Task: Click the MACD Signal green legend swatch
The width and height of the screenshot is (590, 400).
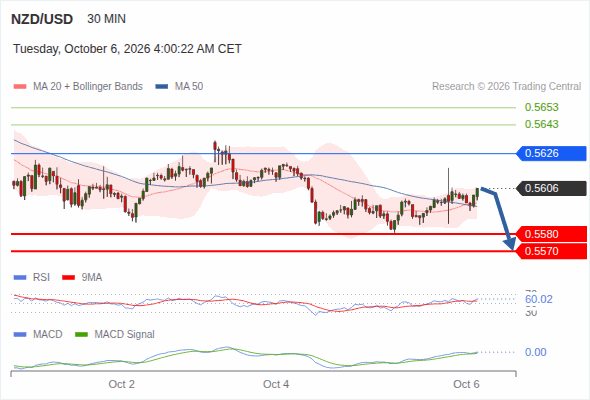Action: point(82,335)
